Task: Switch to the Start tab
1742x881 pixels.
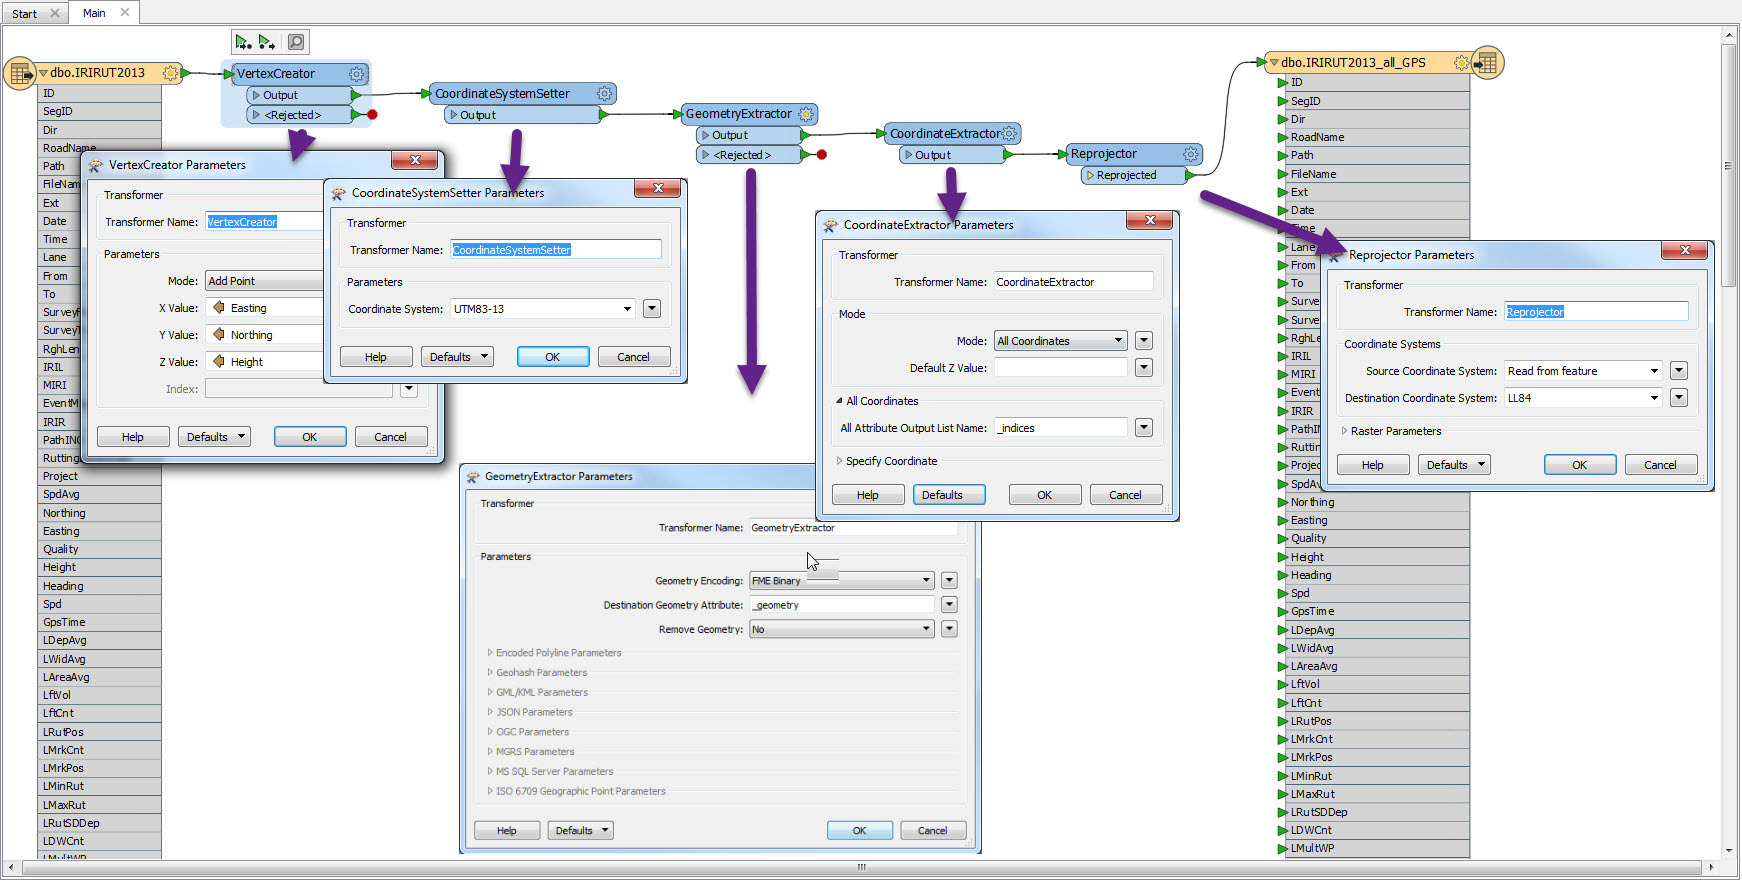Action: [x=25, y=13]
